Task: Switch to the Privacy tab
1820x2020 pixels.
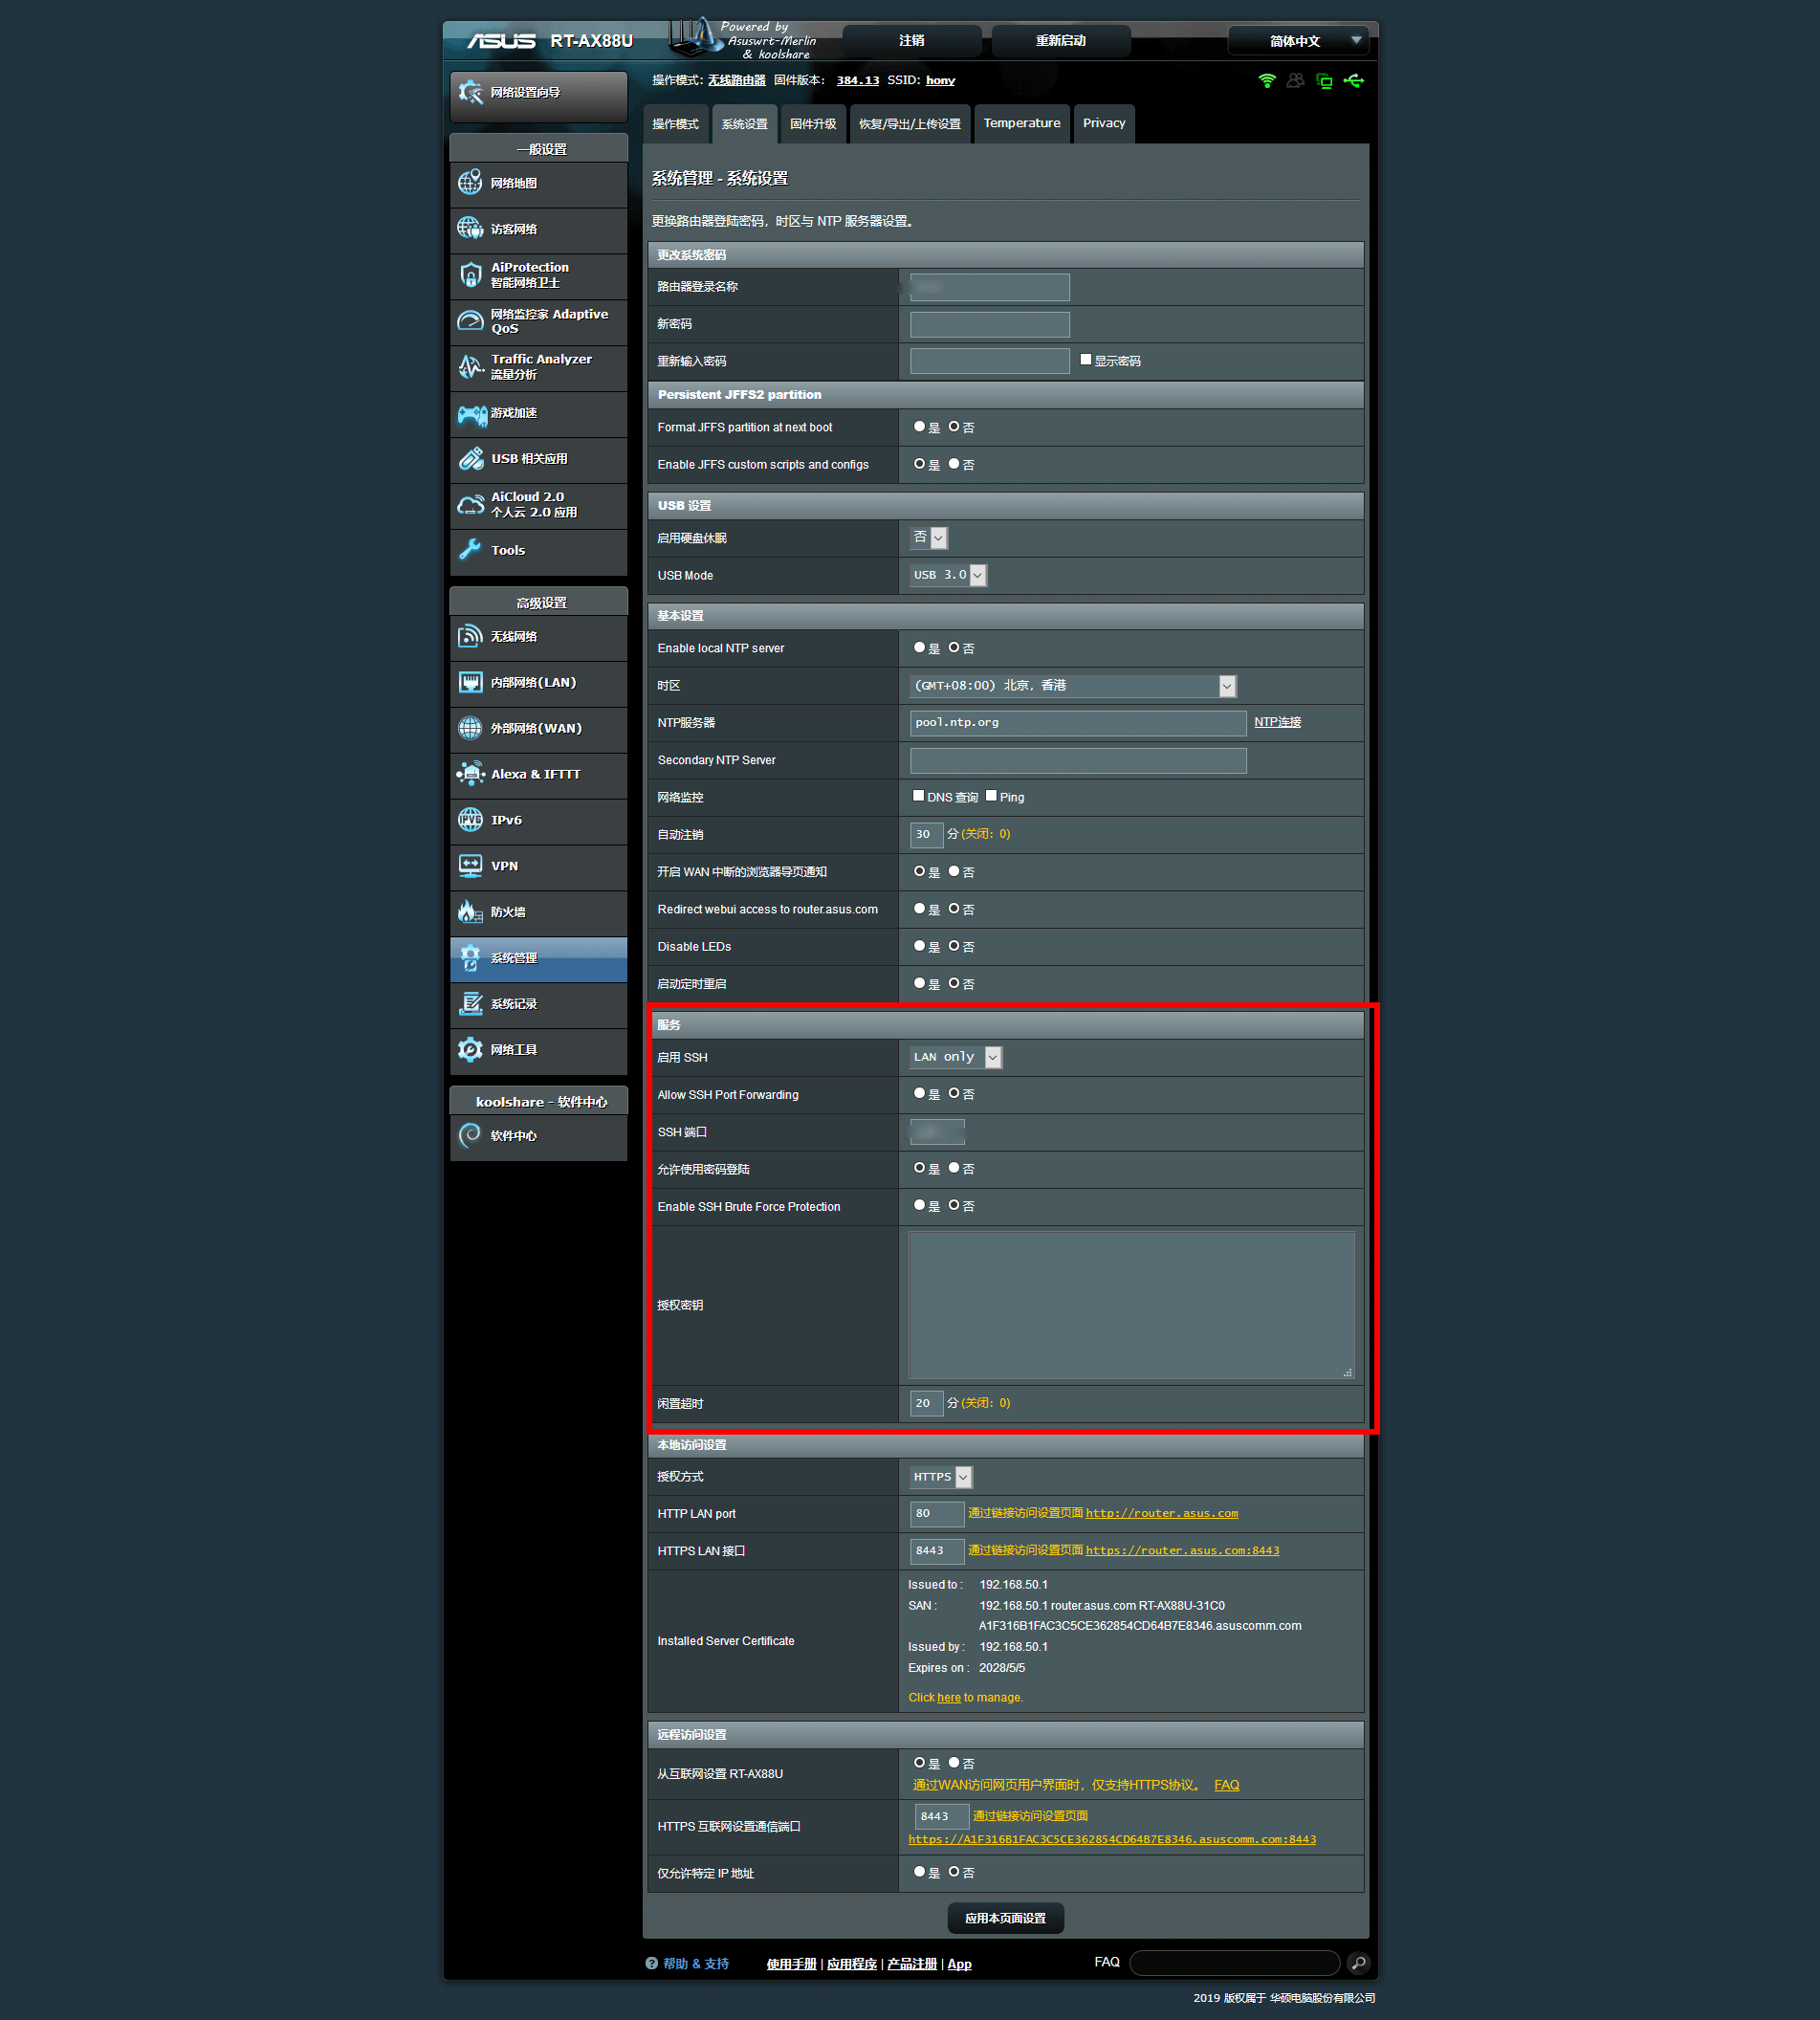Action: tap(1104, 124)
